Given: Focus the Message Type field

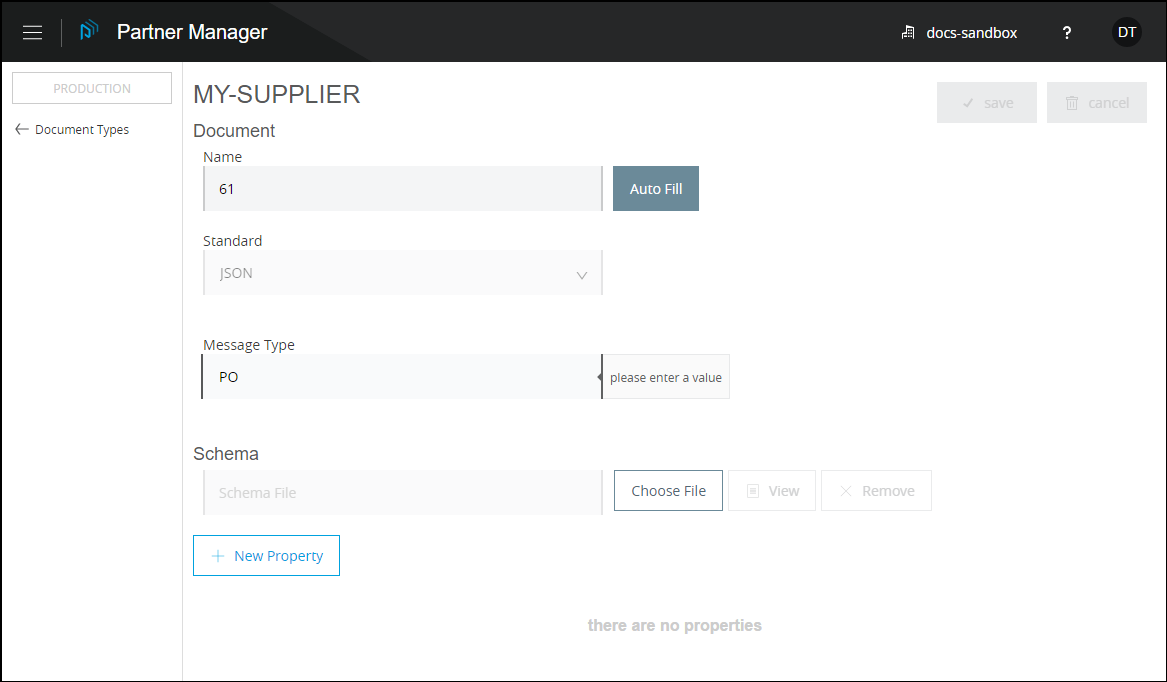Looking at the screenshot, I should click(x=401, y=377).
